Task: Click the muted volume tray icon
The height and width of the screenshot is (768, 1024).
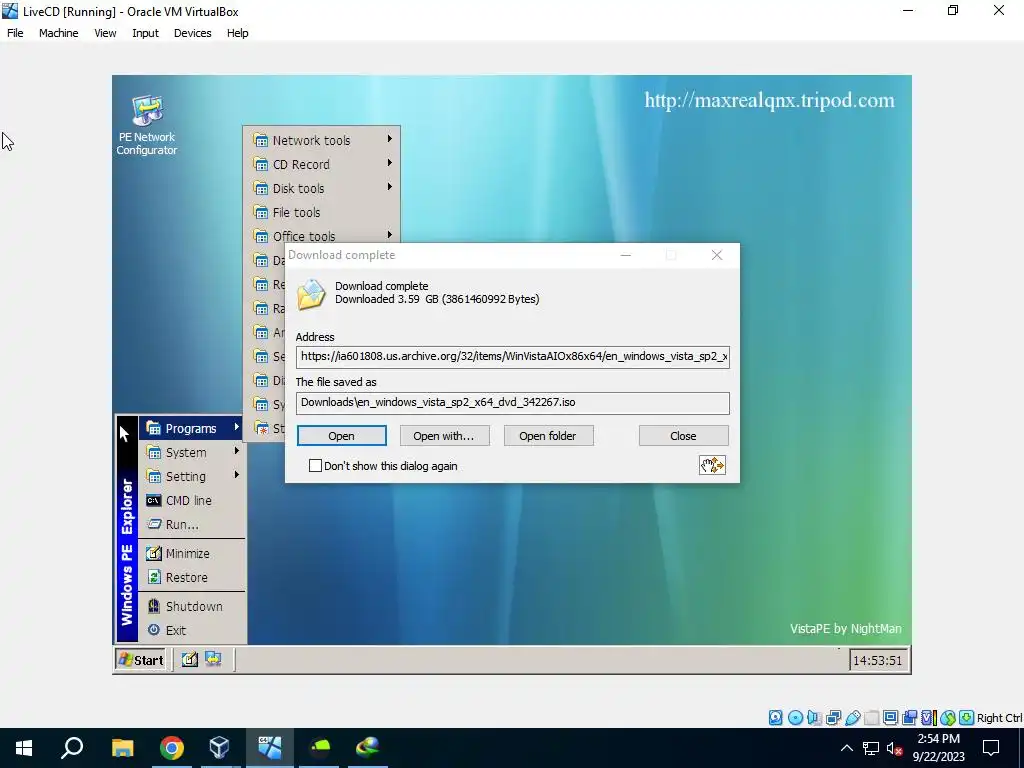Action: [x=895, y=748]
